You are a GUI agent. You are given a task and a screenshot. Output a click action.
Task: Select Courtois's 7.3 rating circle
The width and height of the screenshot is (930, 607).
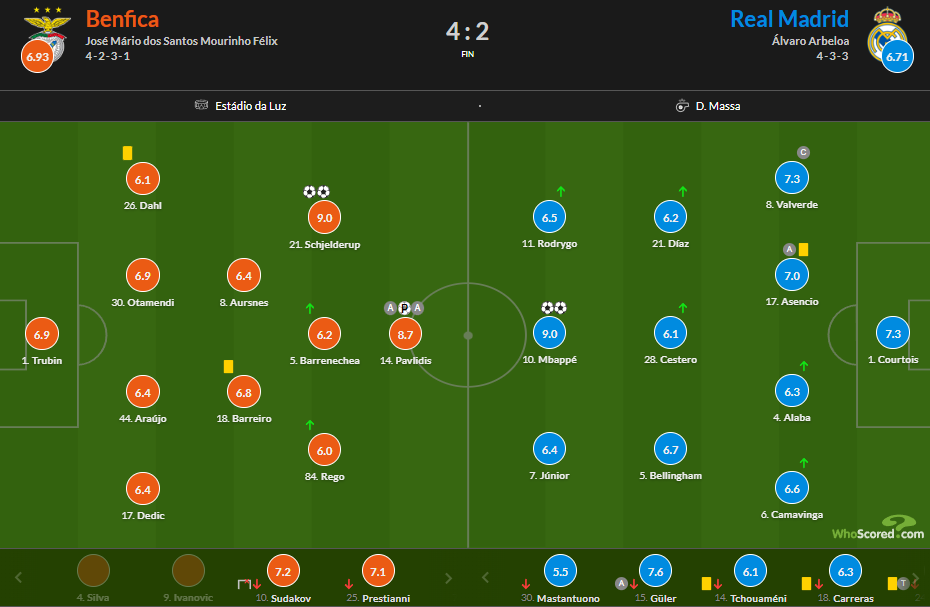click(892, 333)
